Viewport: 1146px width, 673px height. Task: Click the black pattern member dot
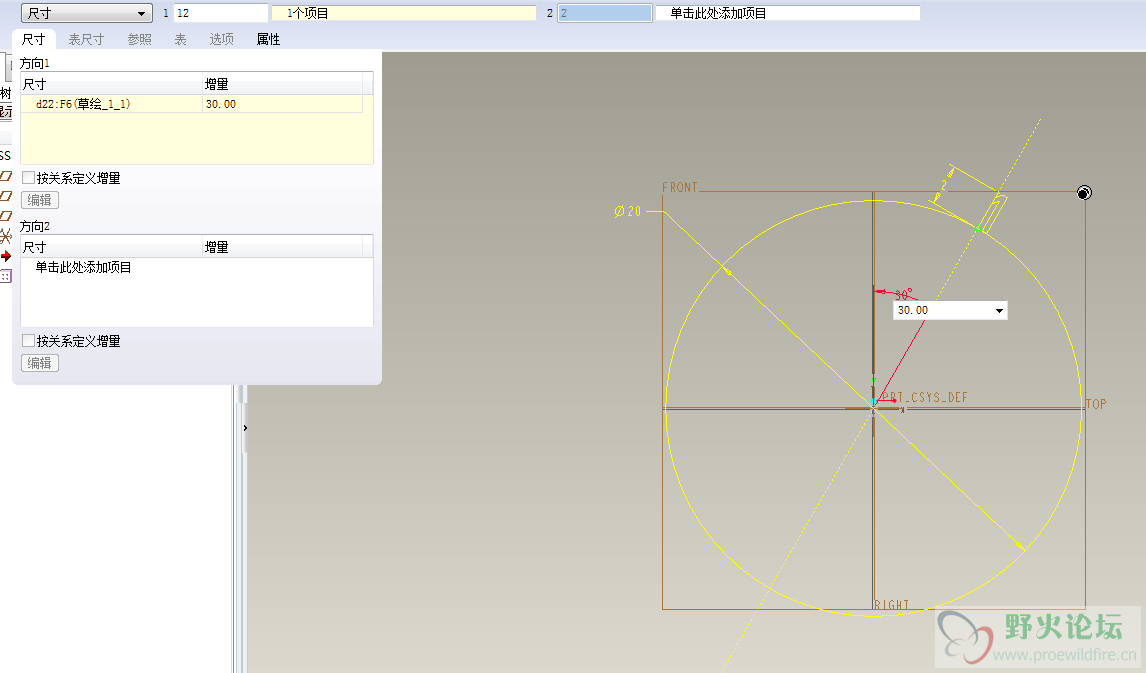click(1084, 193)
